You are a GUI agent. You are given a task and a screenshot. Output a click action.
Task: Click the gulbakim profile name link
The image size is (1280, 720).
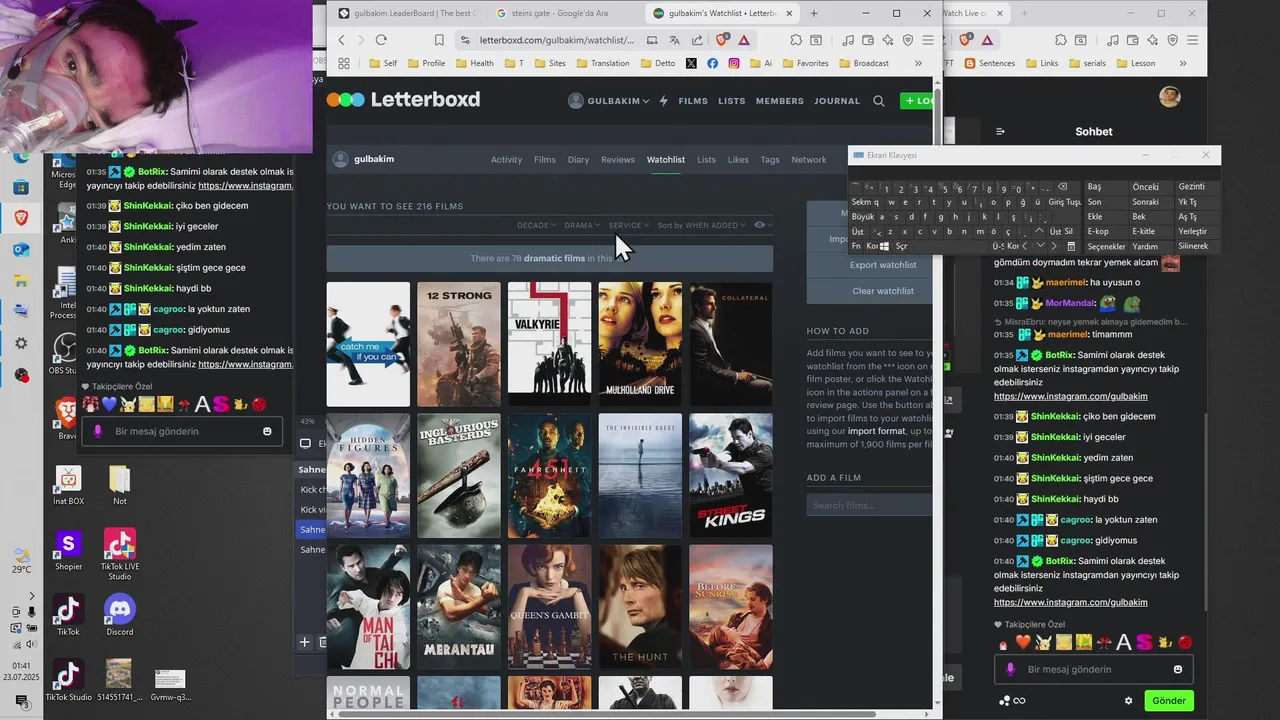coord(374,160)
